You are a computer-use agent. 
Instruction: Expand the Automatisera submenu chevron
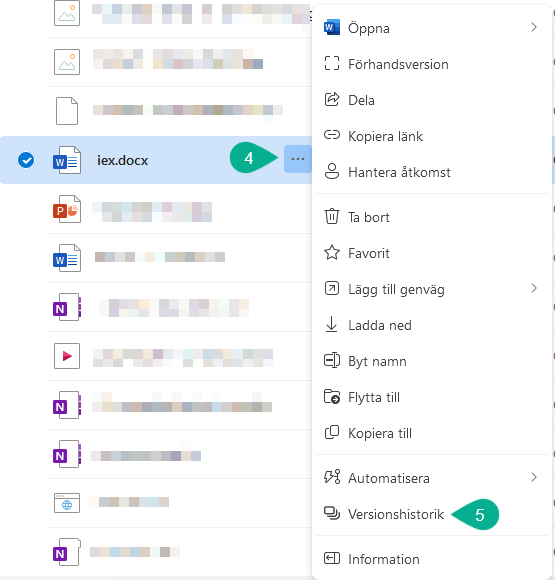click(534, 477)
